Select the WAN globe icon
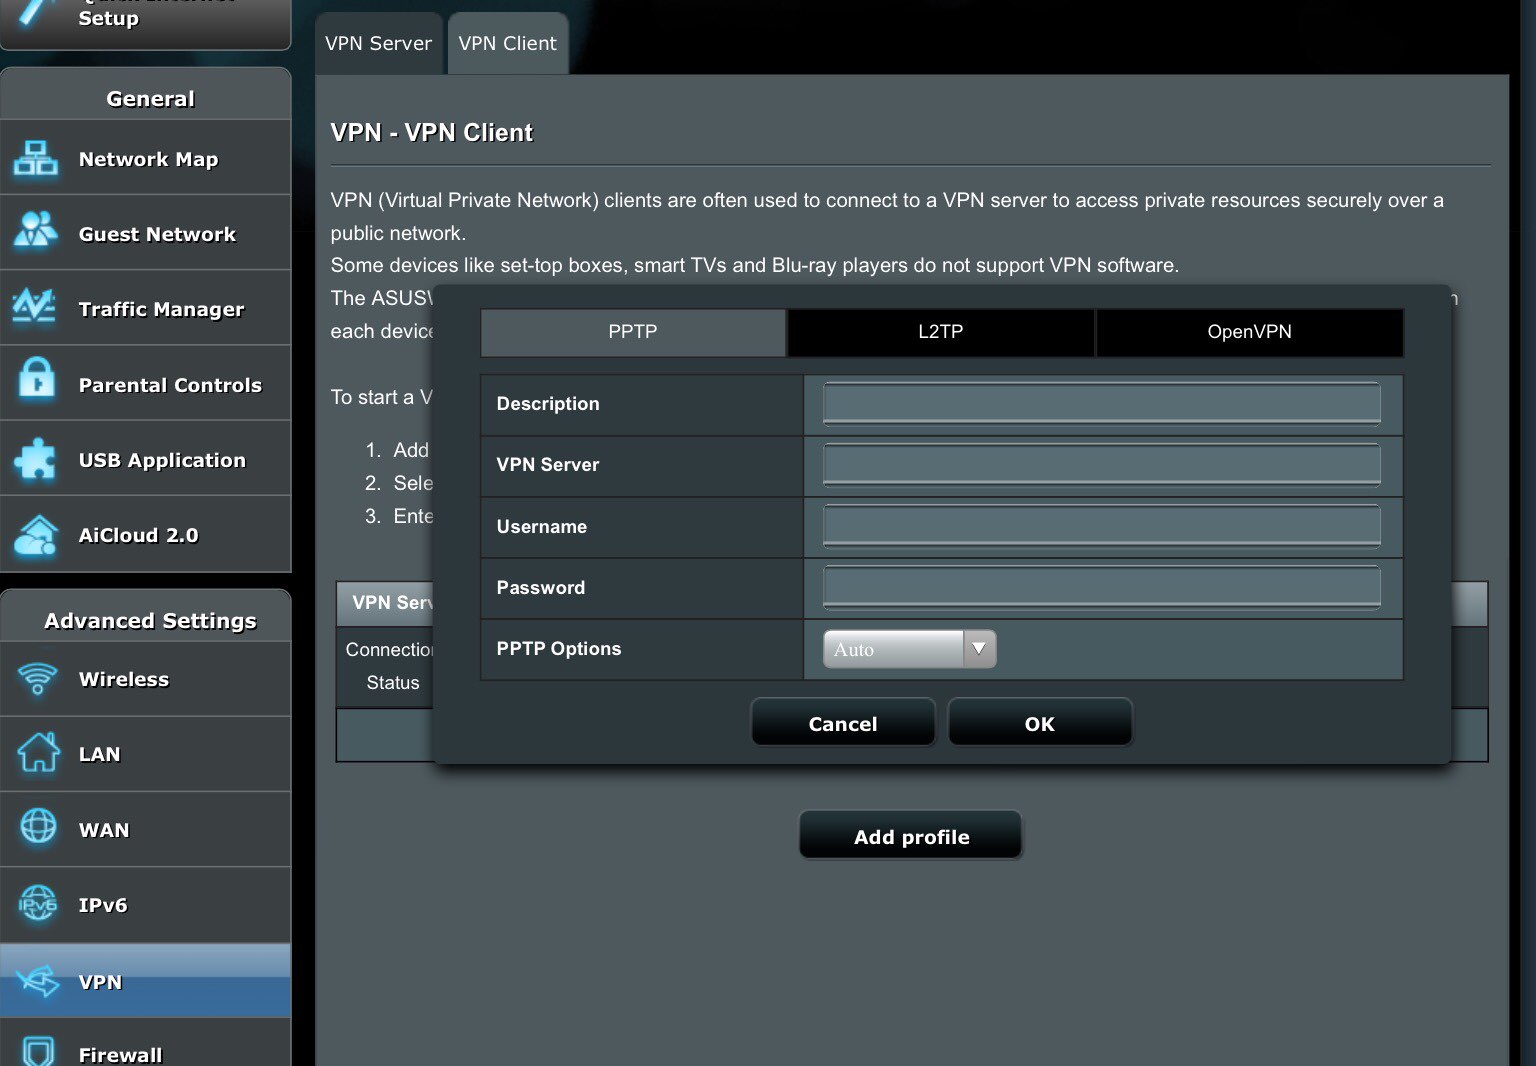Viewport: 1536px width, 1066px height. 39,827
